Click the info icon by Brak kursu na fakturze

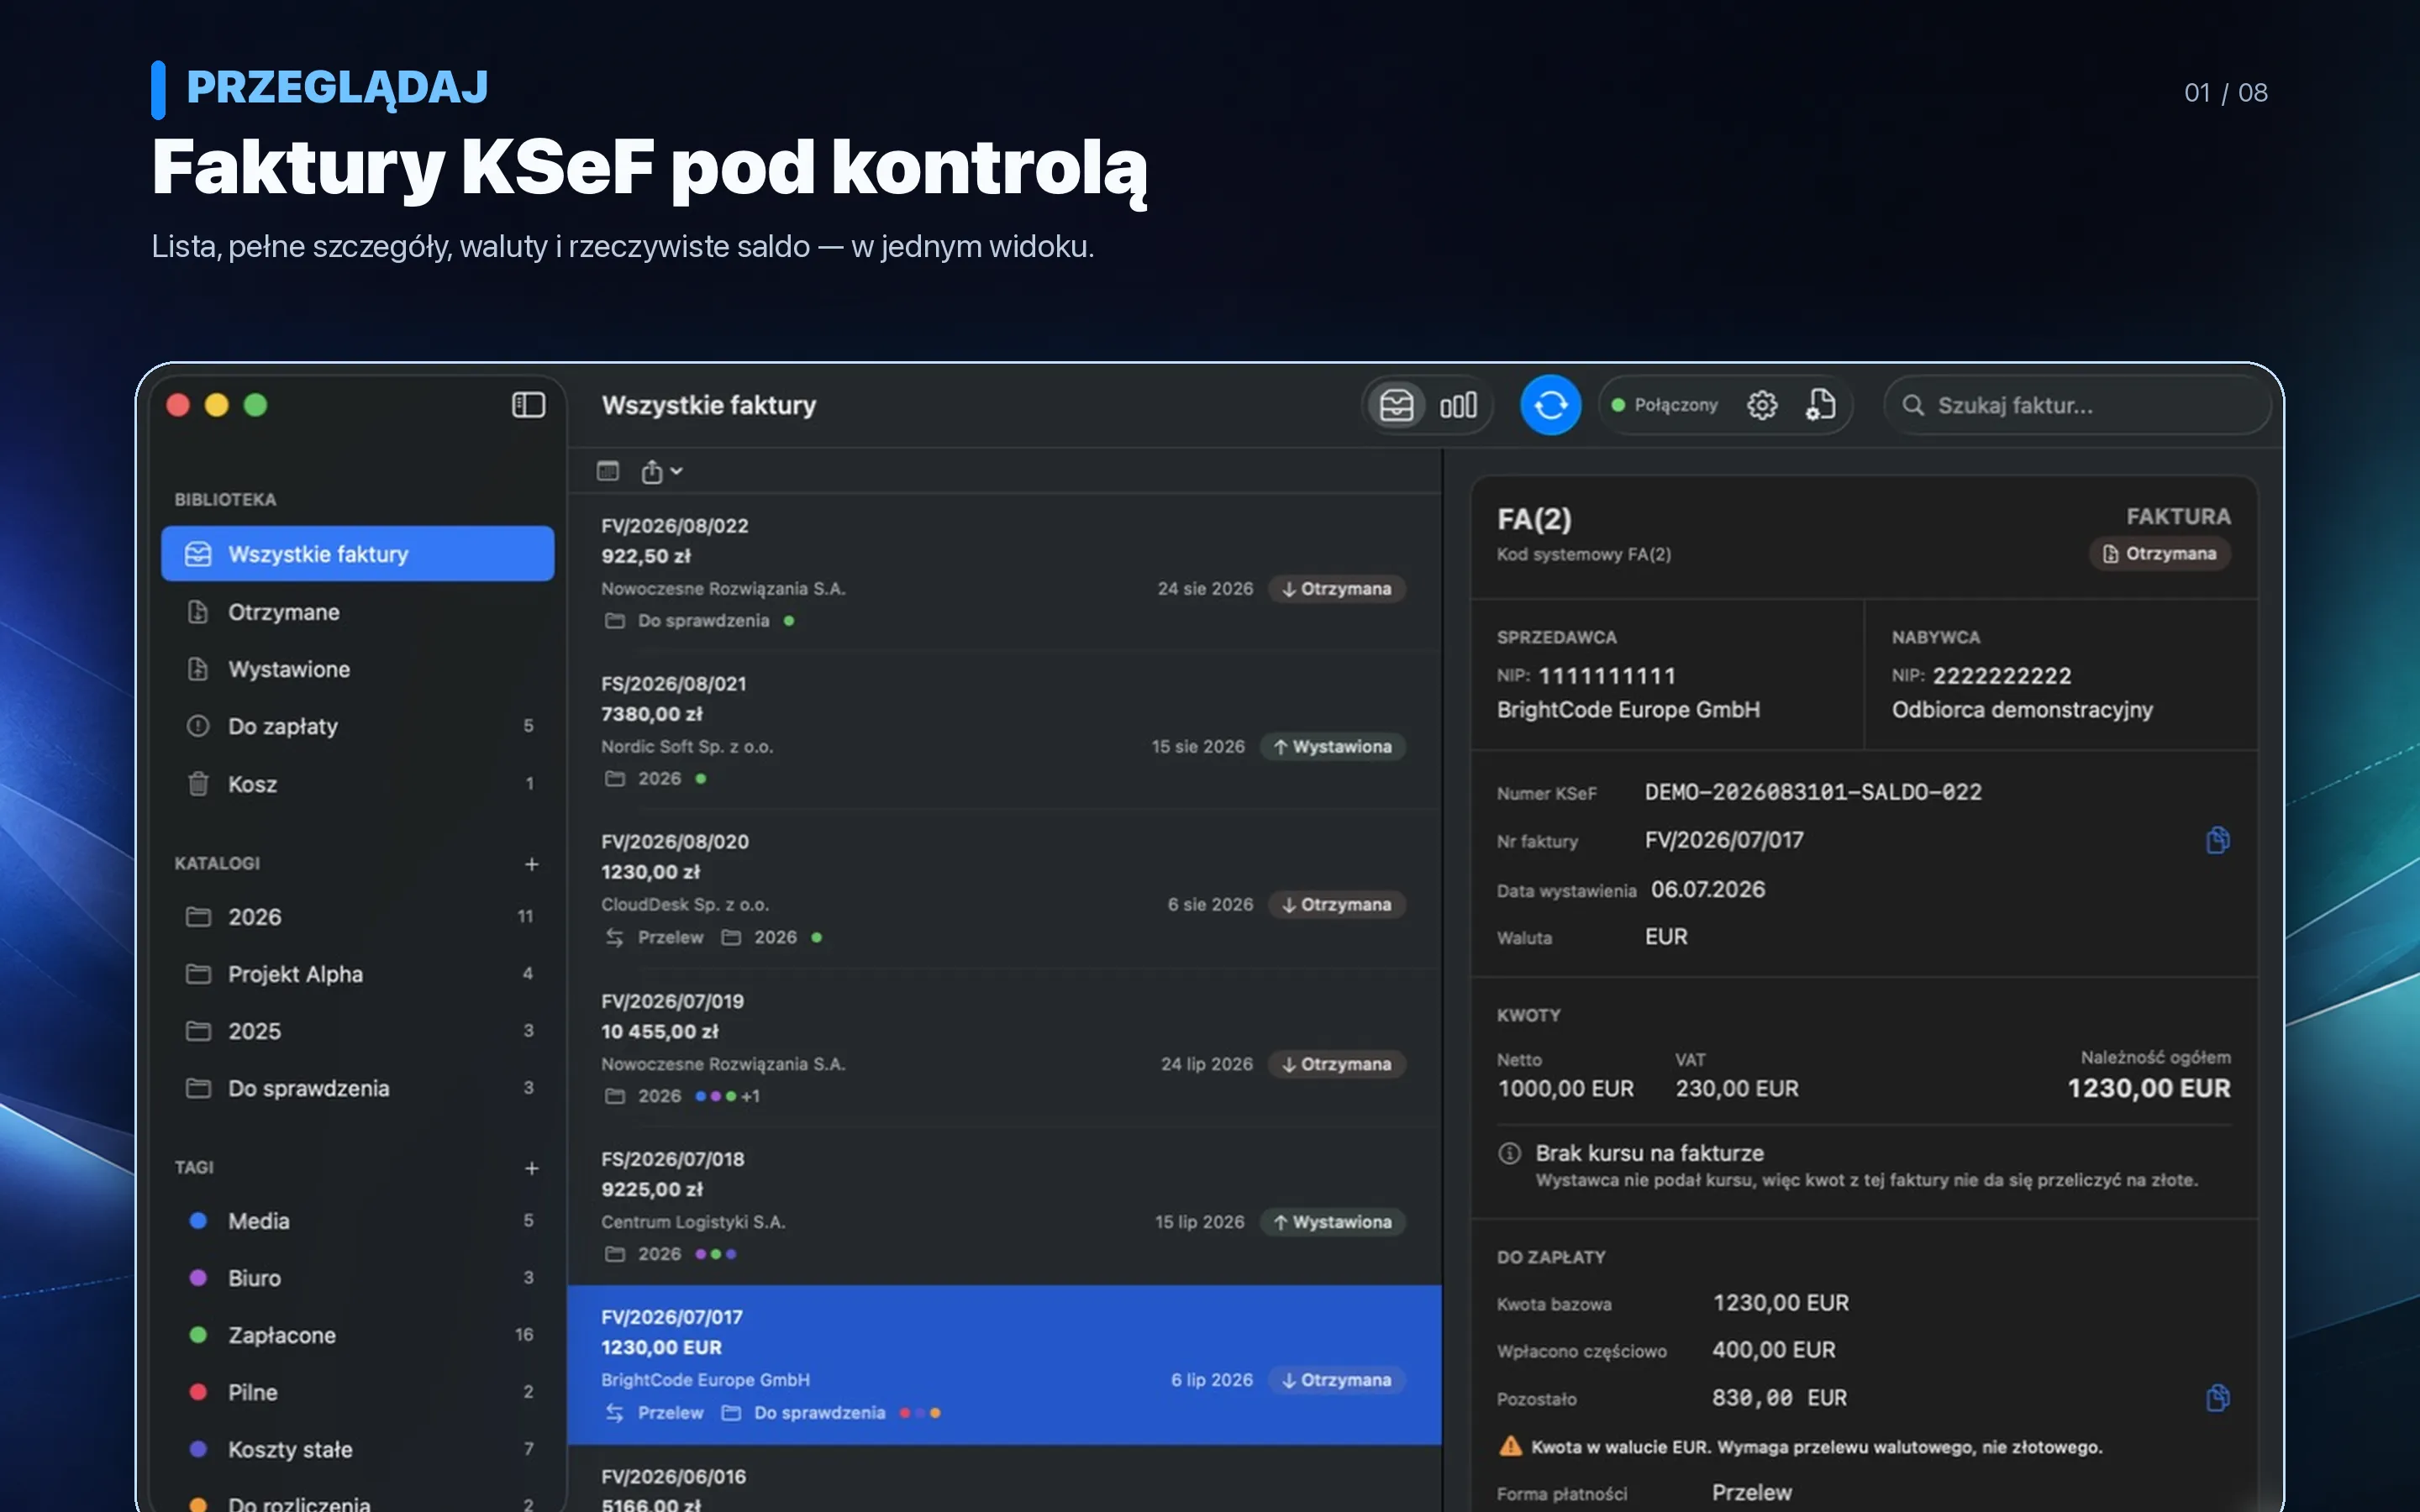[x=1509, y=1153]
